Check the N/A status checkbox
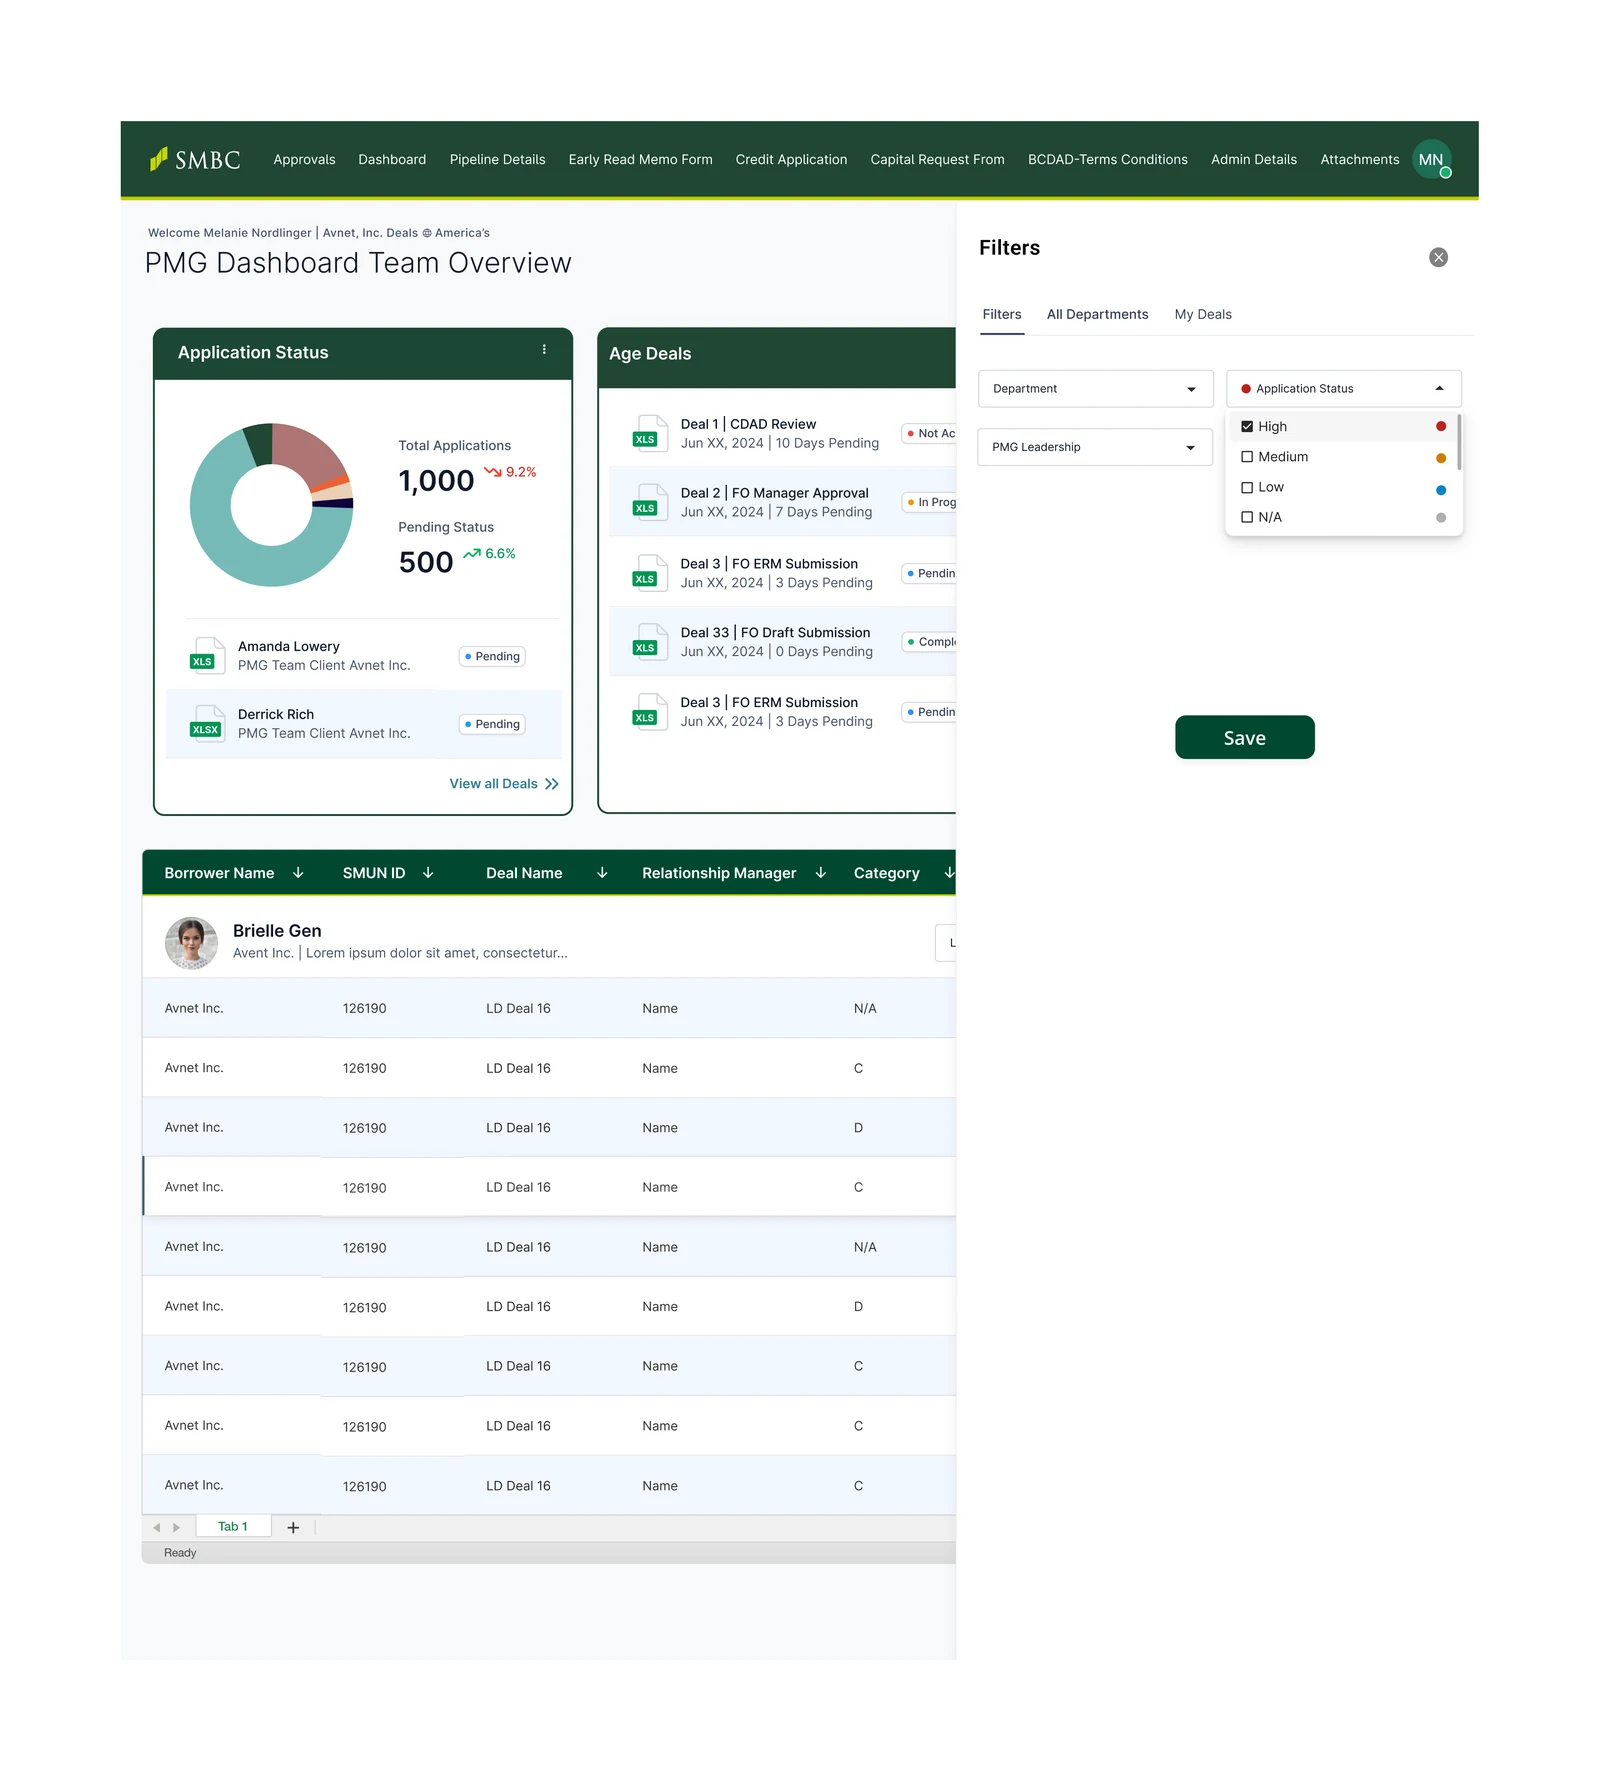Screen dimensions: 1600x1781 1247,517
